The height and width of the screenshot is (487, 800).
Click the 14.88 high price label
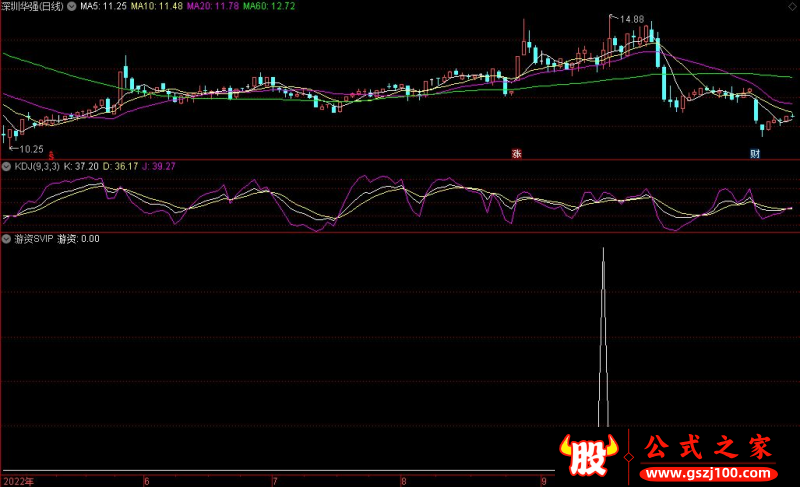(x=632, y=19)
